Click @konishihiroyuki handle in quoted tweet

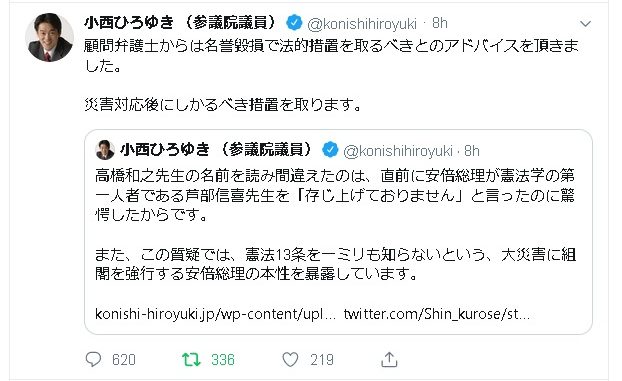[x=398, y=151]
